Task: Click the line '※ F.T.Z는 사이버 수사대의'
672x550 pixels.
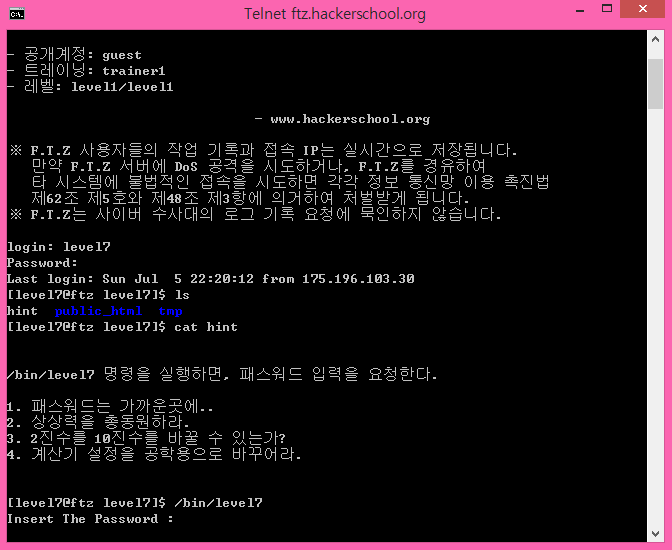Action: [x=255, y=214]
